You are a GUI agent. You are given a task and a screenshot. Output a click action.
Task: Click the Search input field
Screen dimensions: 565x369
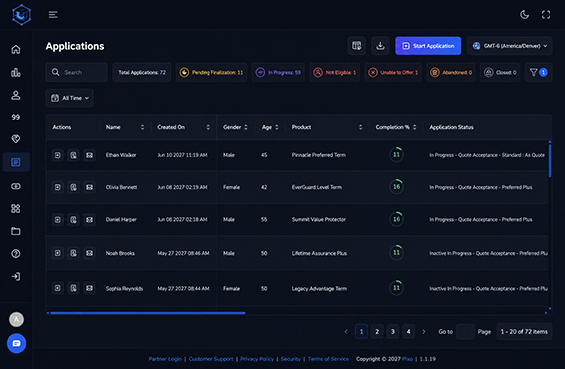tap(76, 72)
